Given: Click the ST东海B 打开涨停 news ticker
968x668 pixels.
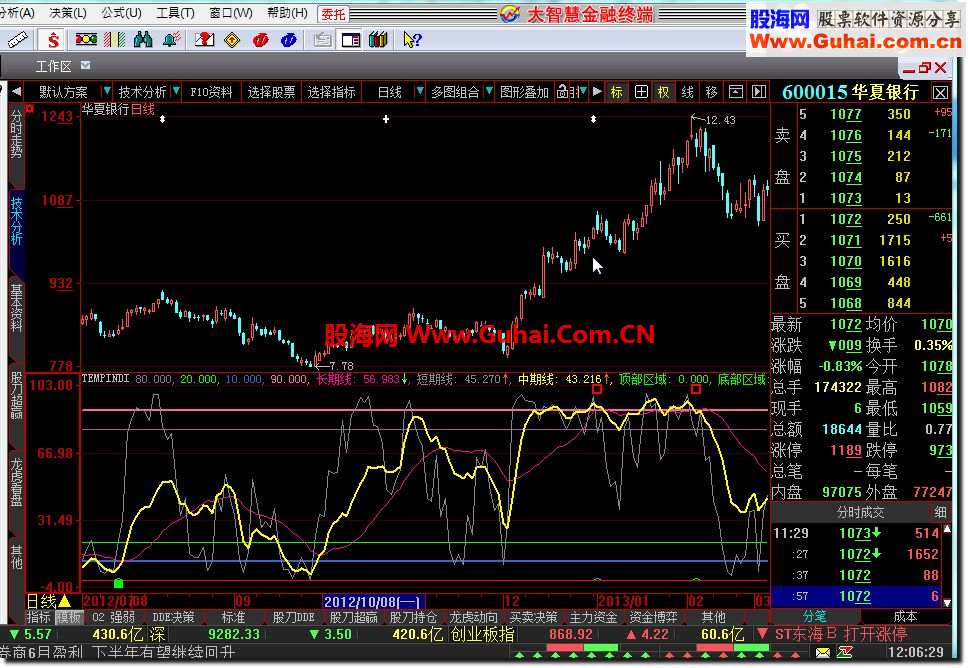Looking at the screenshot, I should coord(841,634).
